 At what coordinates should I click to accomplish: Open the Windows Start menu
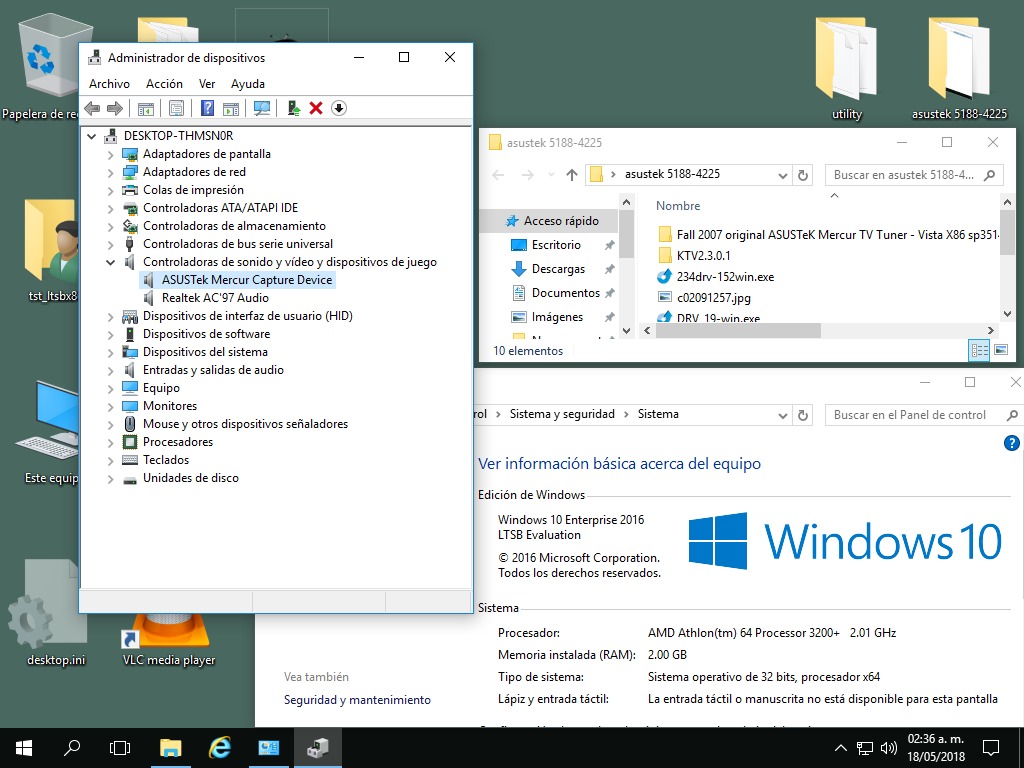[x=24, y=748]
